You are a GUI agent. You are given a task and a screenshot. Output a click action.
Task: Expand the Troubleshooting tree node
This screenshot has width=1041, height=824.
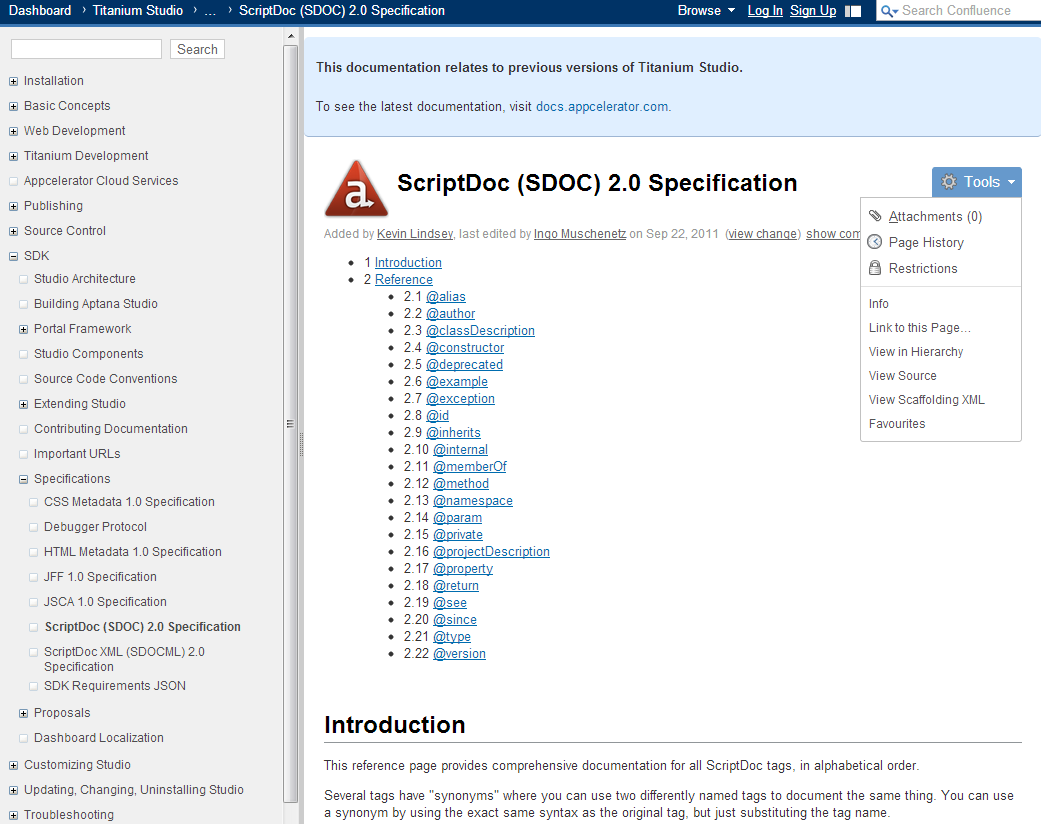pos(13,815)
